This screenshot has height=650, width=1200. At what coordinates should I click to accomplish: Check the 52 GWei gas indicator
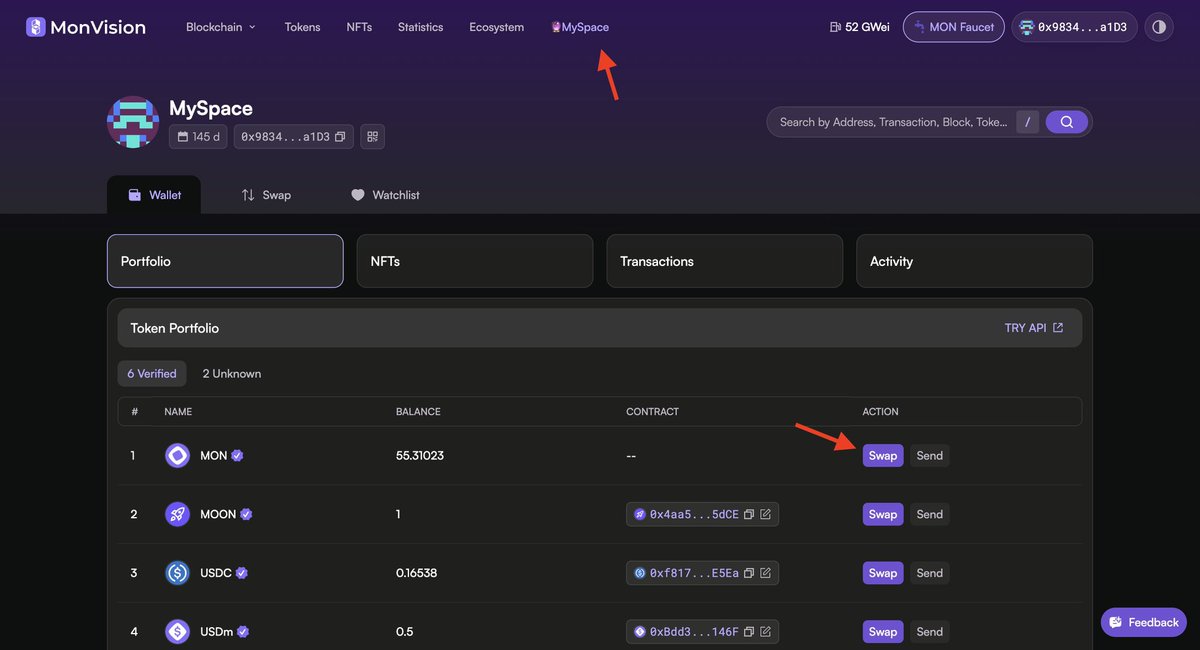(x=859, y=27)
